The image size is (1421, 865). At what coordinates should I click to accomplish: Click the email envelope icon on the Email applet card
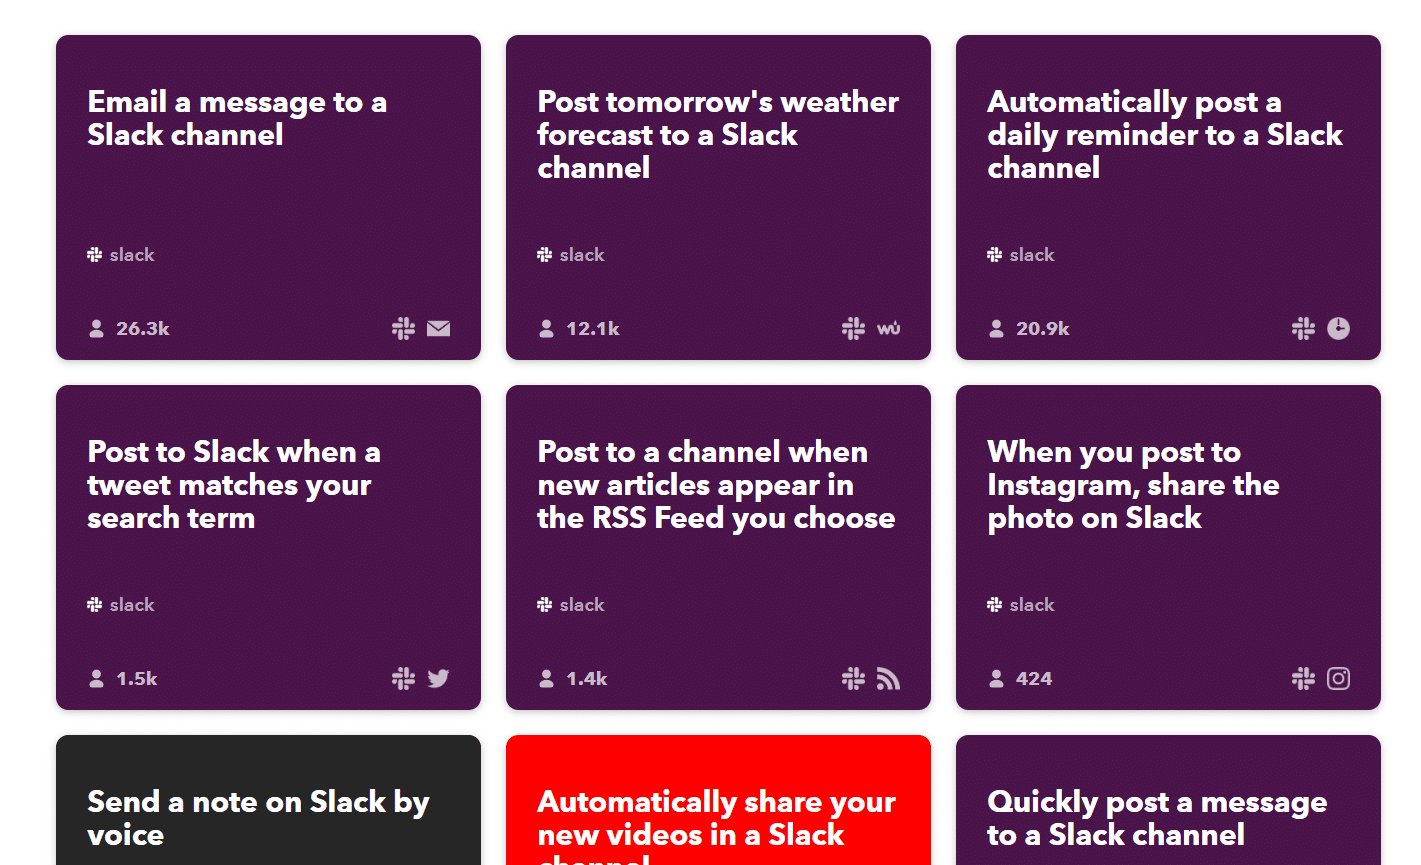[438, 328]
